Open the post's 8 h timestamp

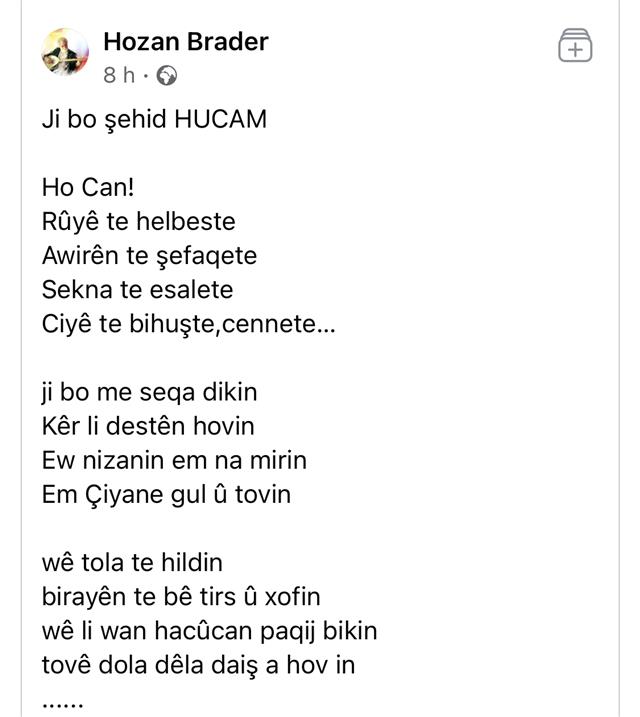pos(120,75)
